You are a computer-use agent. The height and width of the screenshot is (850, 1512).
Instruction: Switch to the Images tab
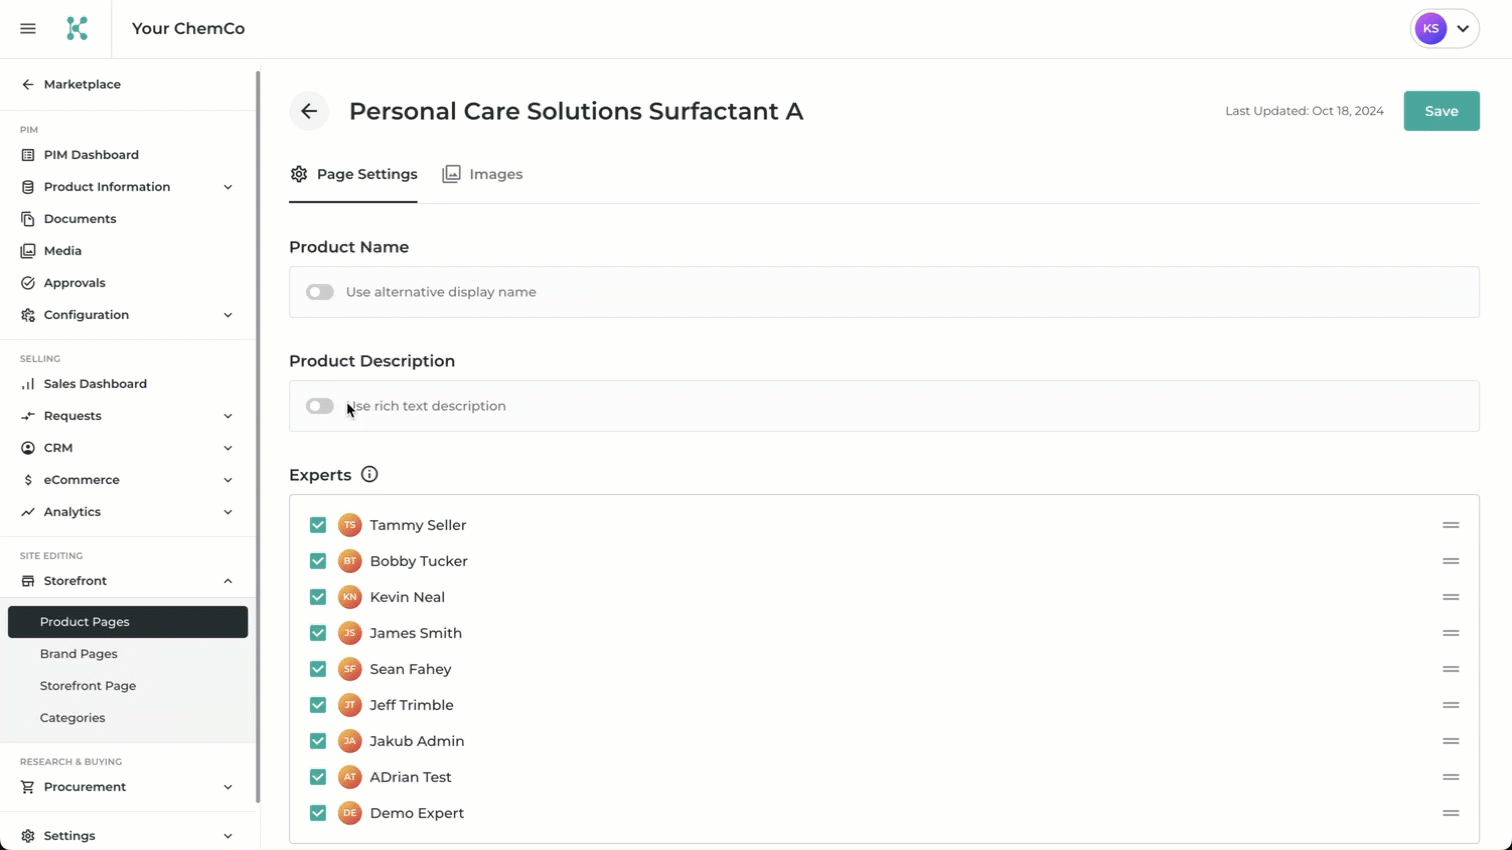click(483, 174)
